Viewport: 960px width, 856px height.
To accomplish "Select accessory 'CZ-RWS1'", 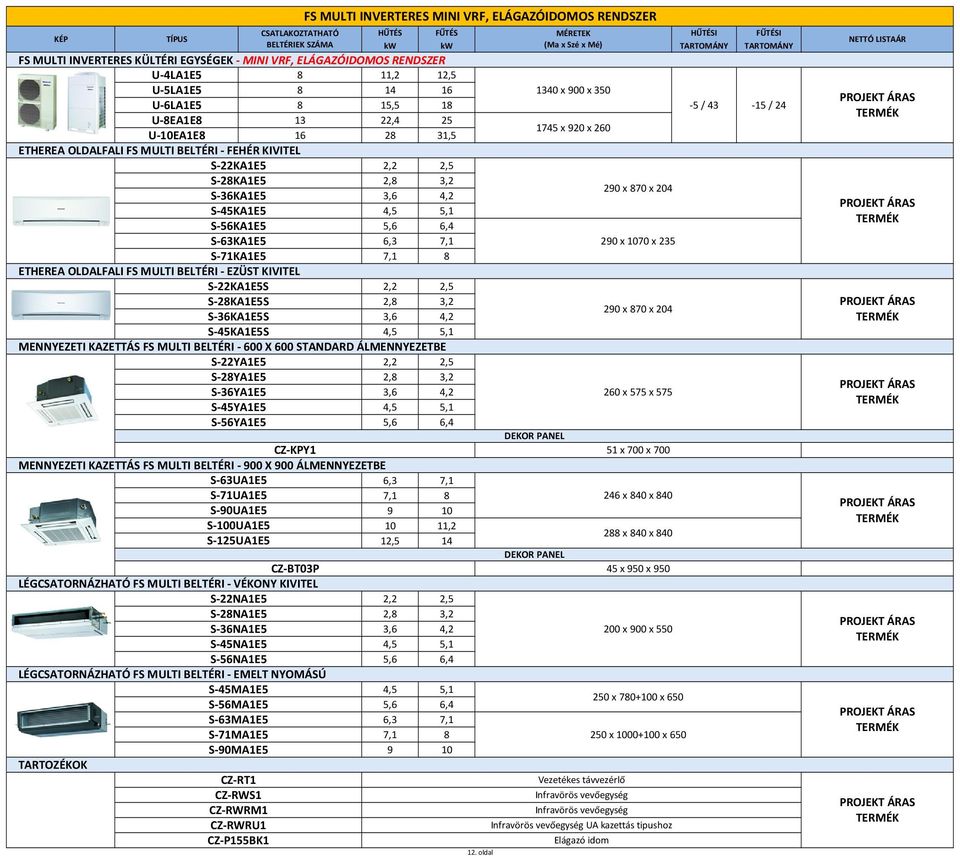I will pos(238,795).
